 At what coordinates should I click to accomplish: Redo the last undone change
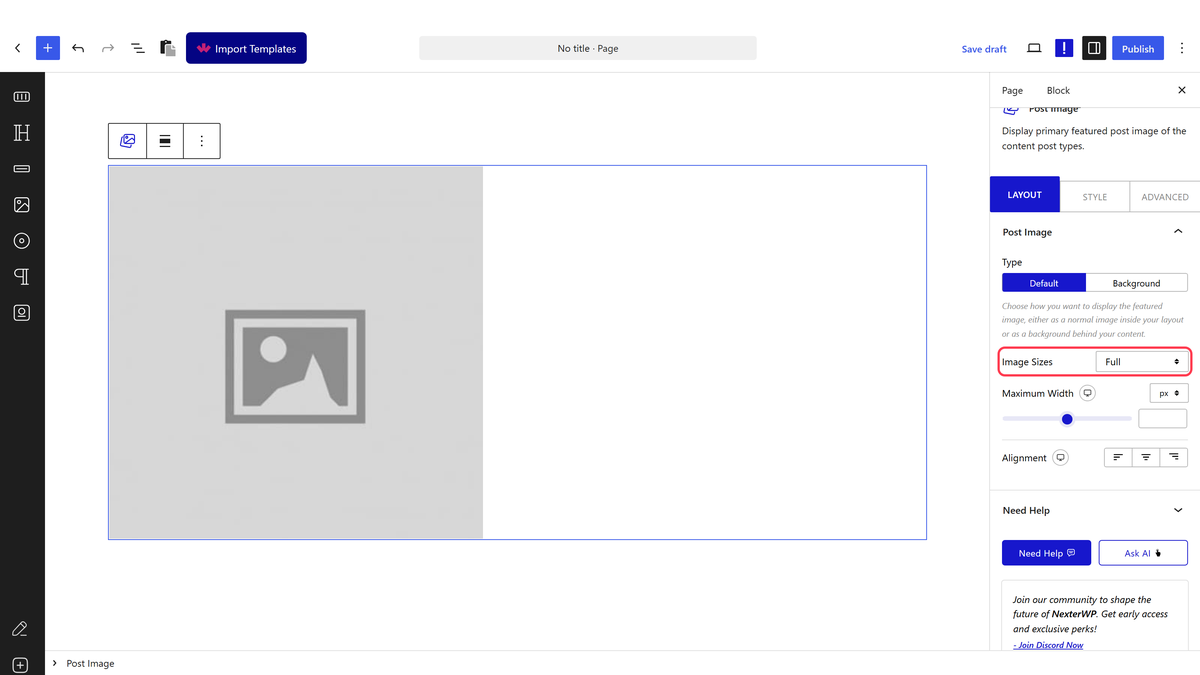pos(108,48)
